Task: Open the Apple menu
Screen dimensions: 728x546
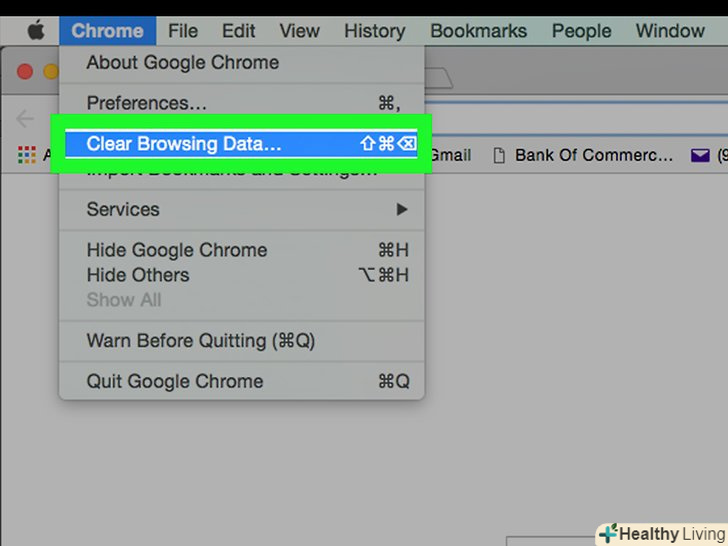Action: tap(36, 31)
